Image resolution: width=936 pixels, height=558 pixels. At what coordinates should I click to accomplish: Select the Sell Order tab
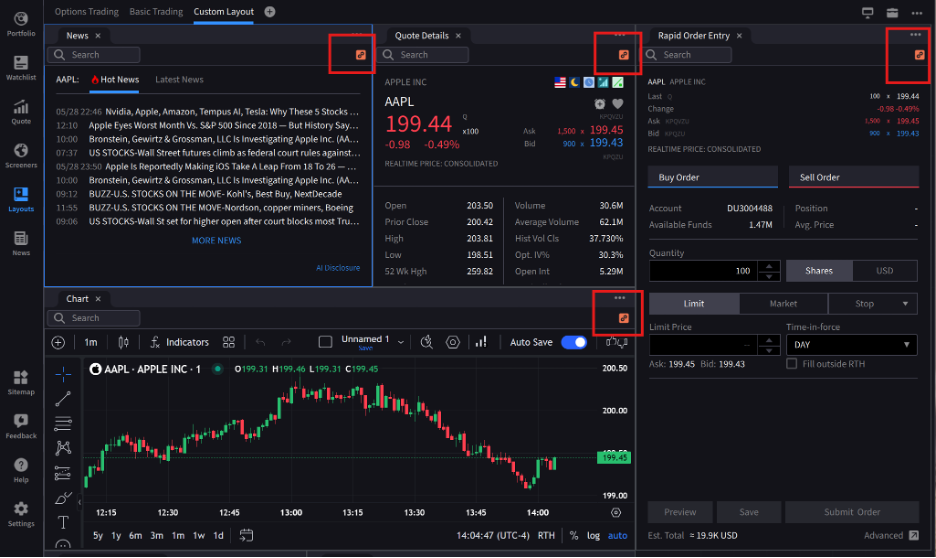point(854,177)
